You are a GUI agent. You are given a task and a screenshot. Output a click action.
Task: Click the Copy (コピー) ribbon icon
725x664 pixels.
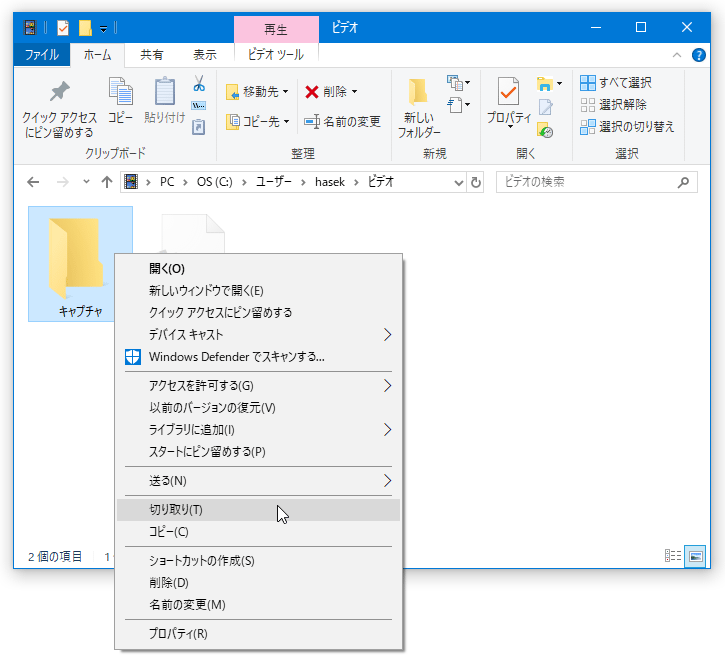click(121, 91)
